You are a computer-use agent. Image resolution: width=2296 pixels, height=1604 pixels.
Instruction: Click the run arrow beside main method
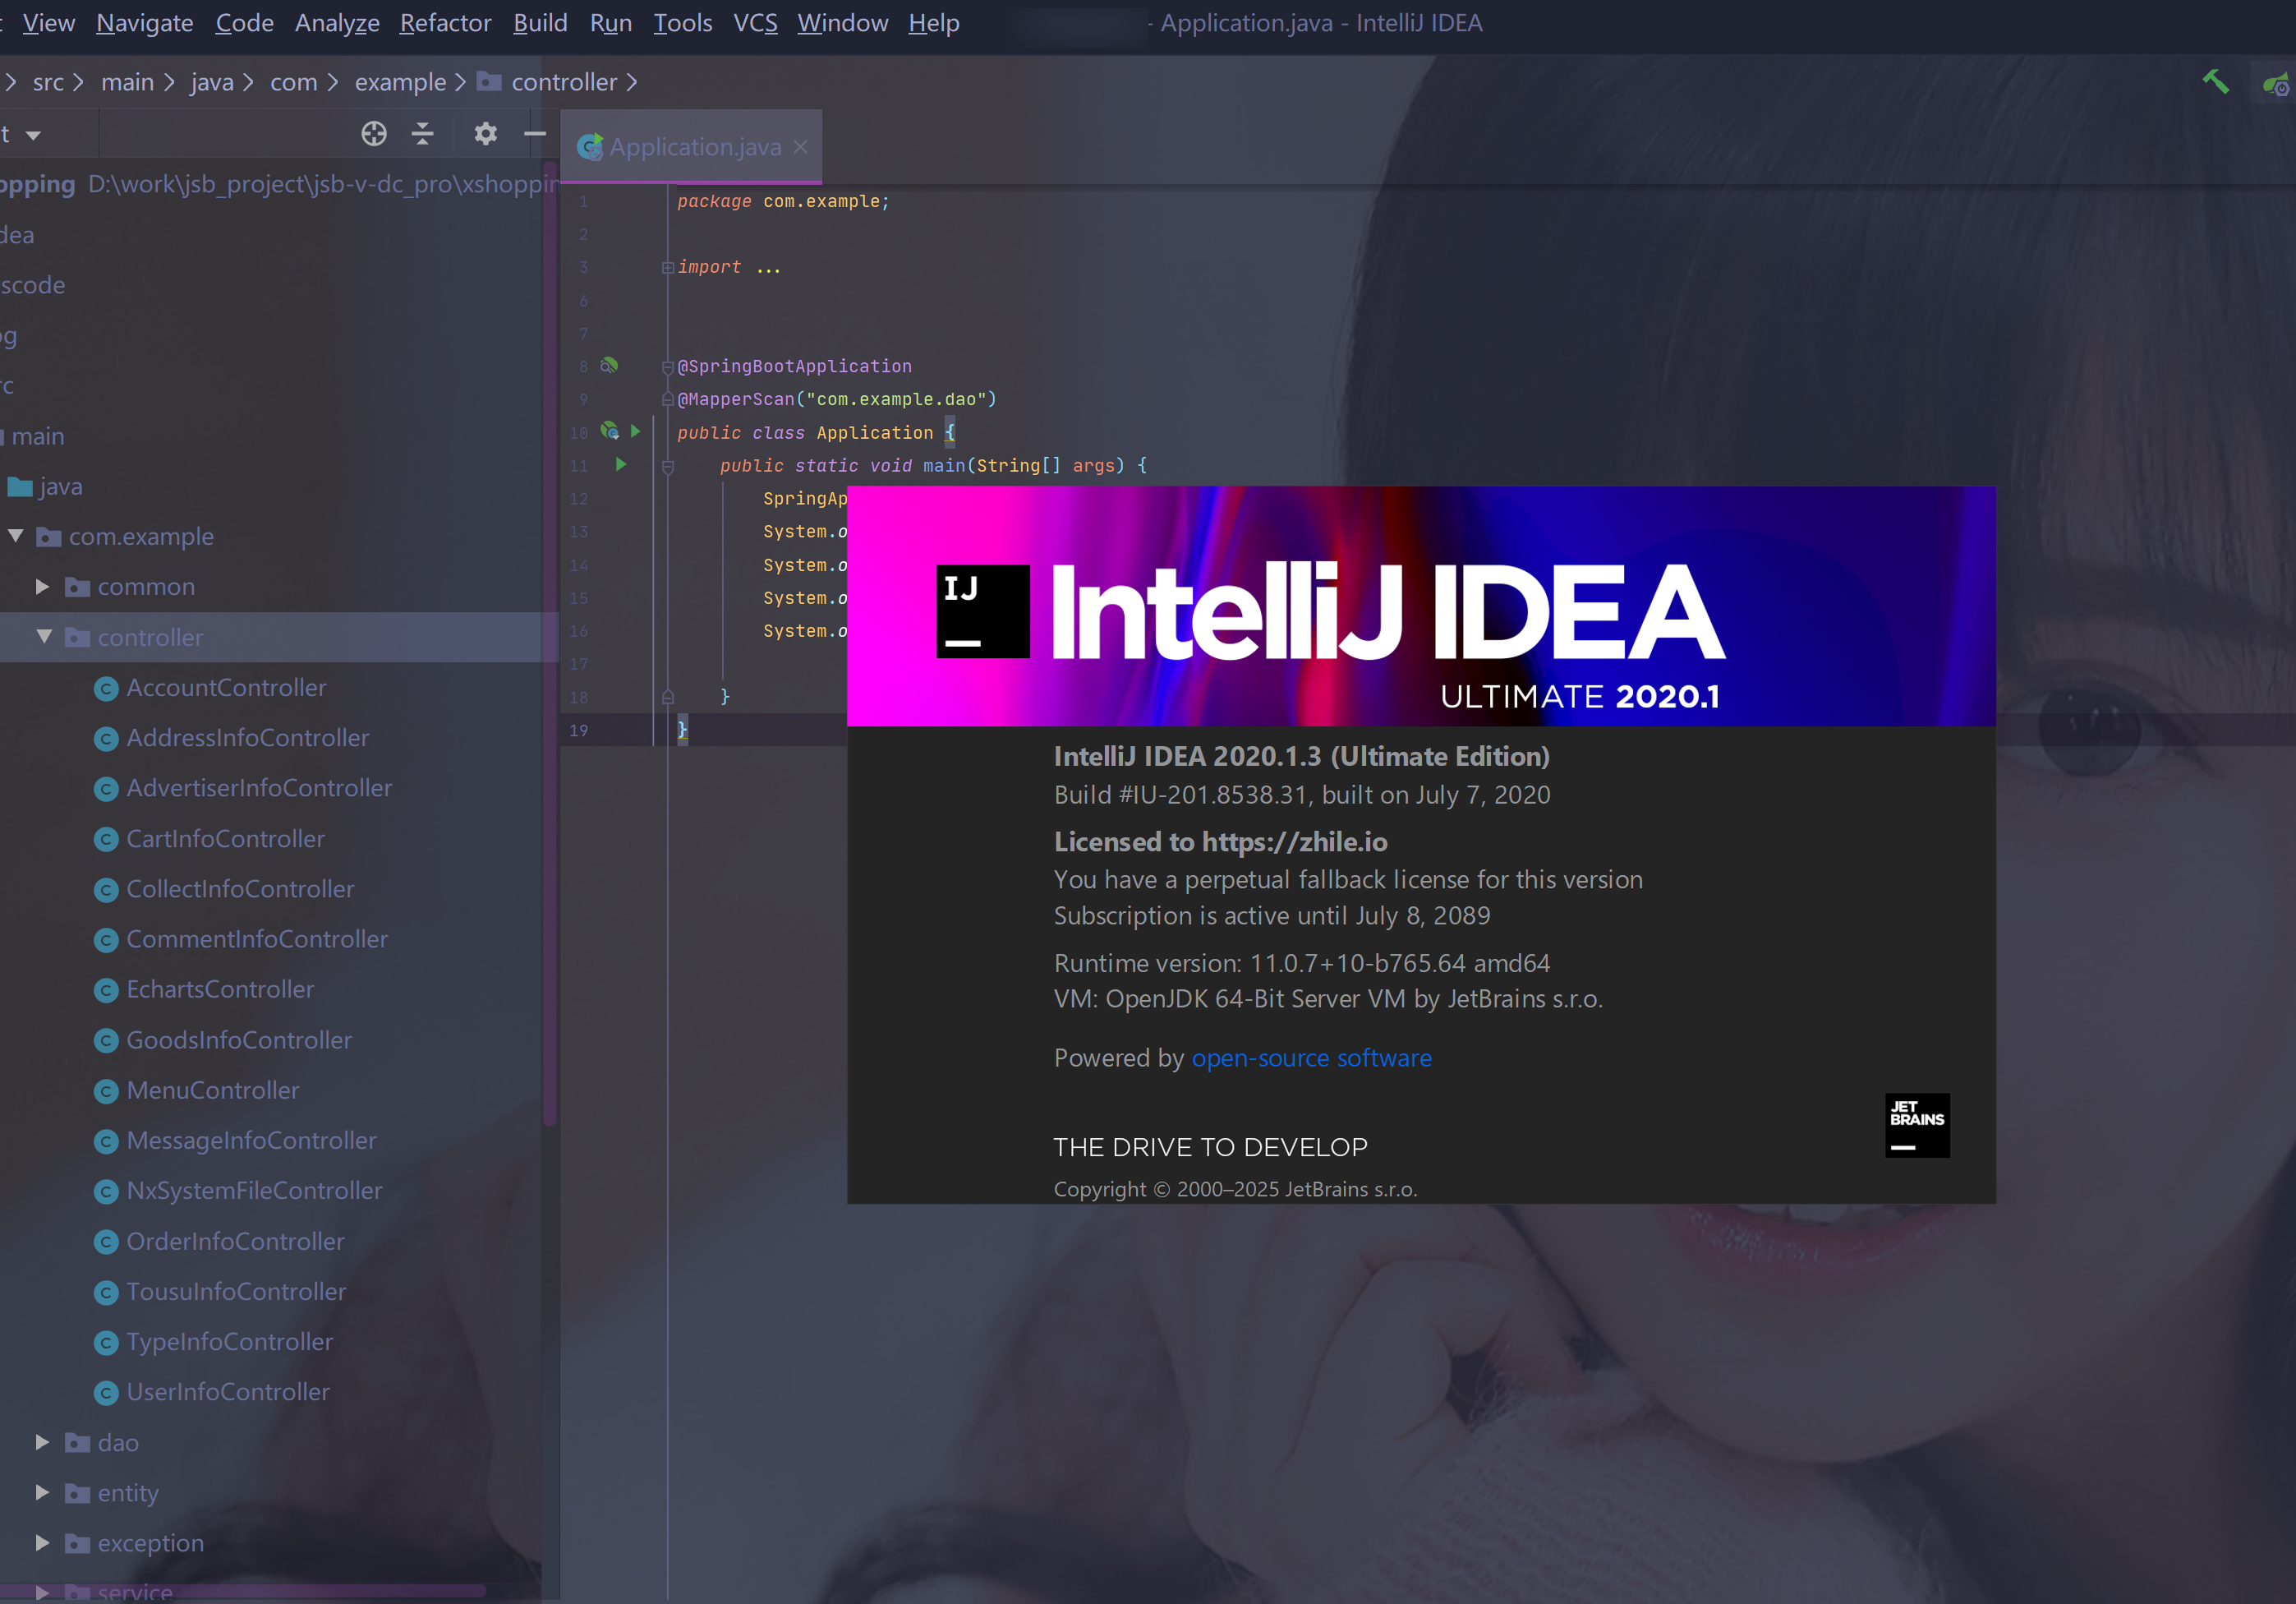click(x=621, y=465)
